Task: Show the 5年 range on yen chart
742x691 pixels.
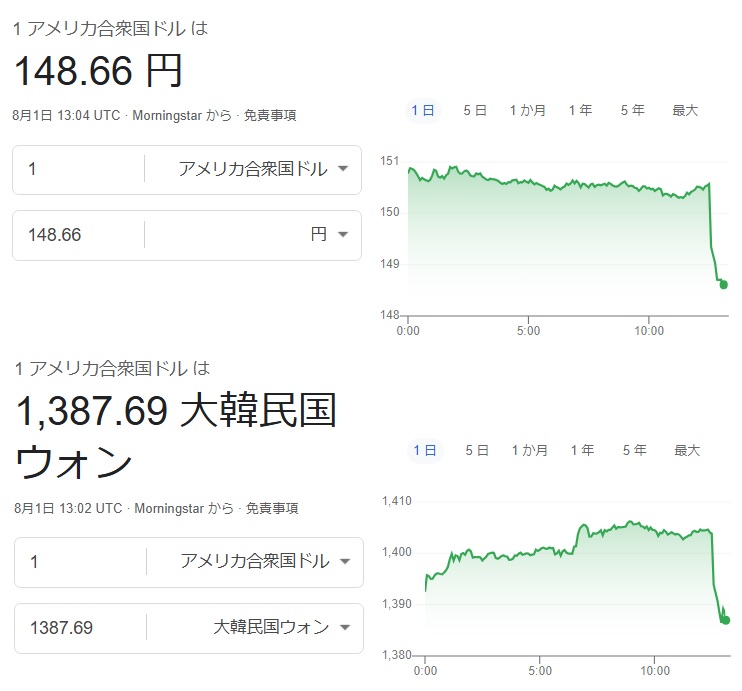Action: [x=633, y=111]
